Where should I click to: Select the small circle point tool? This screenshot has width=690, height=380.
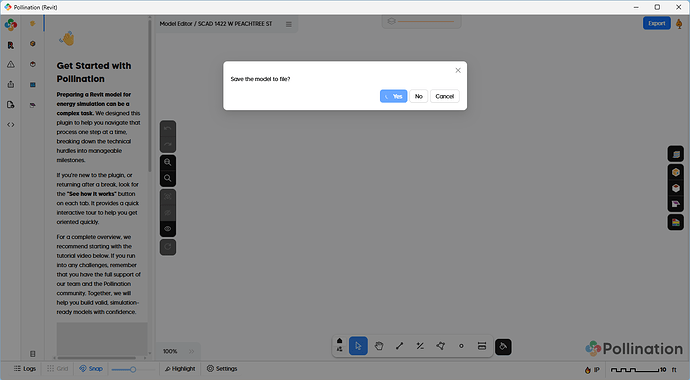461,346
